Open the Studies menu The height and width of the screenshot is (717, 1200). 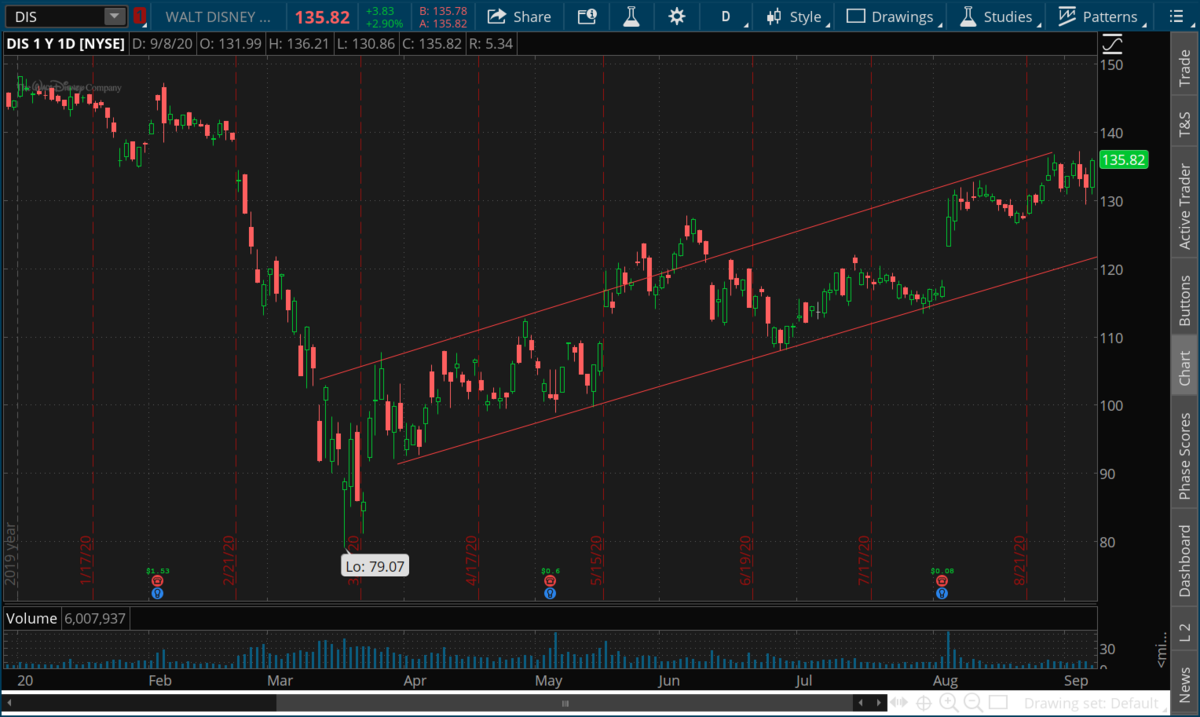pos(996,16)
